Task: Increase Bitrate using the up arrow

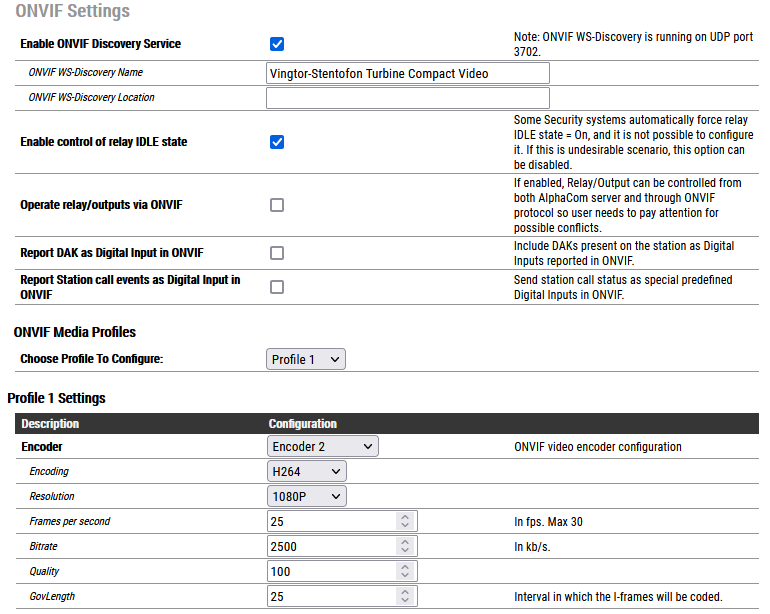Action: (x=405, y=542)
